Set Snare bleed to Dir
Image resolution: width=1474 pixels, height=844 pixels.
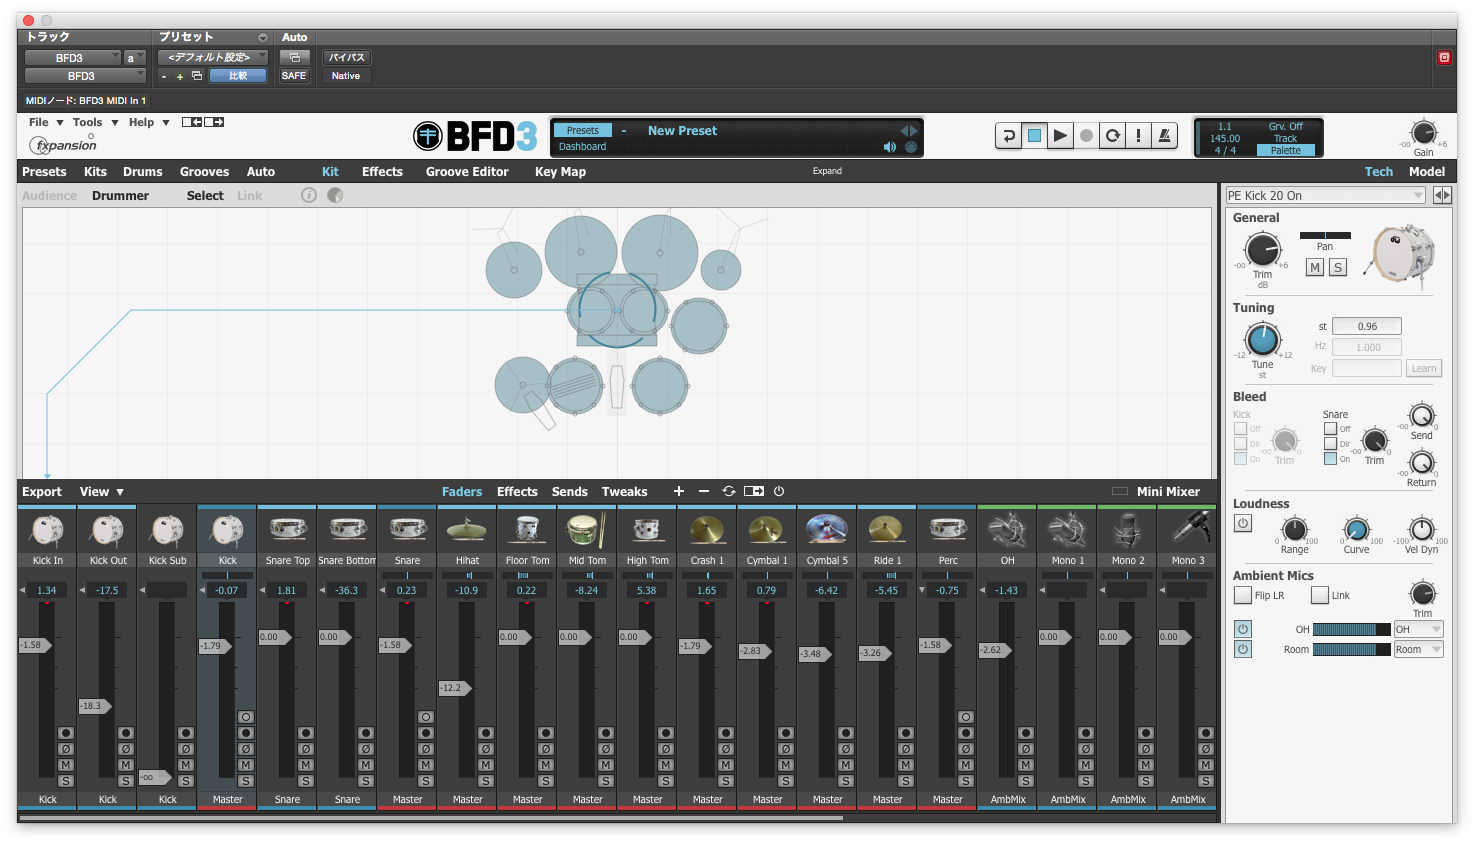(x=1330, y=443)
